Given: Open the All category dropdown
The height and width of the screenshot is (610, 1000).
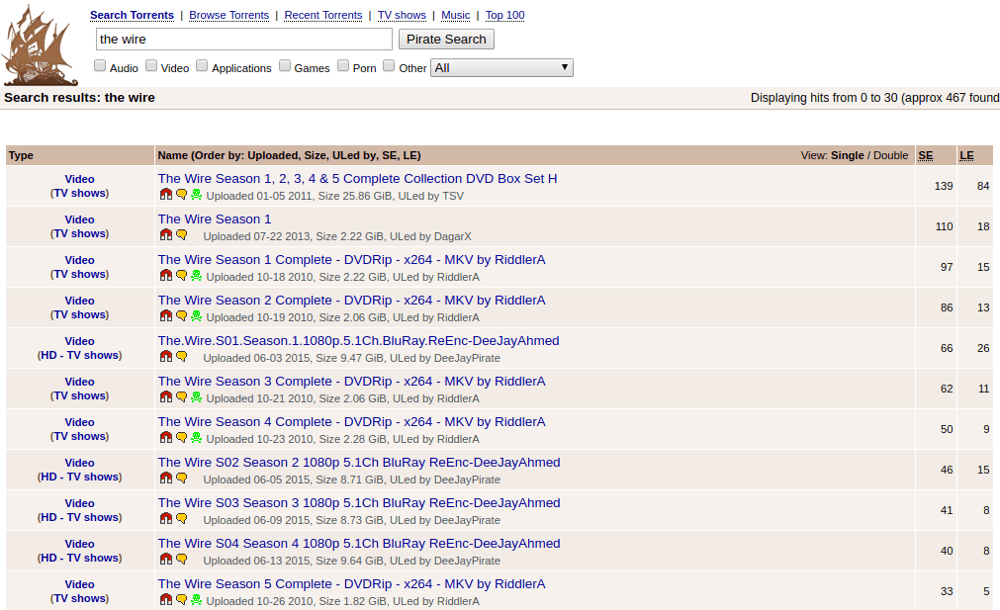Looking at the screenshot, I should click(501, 68).
